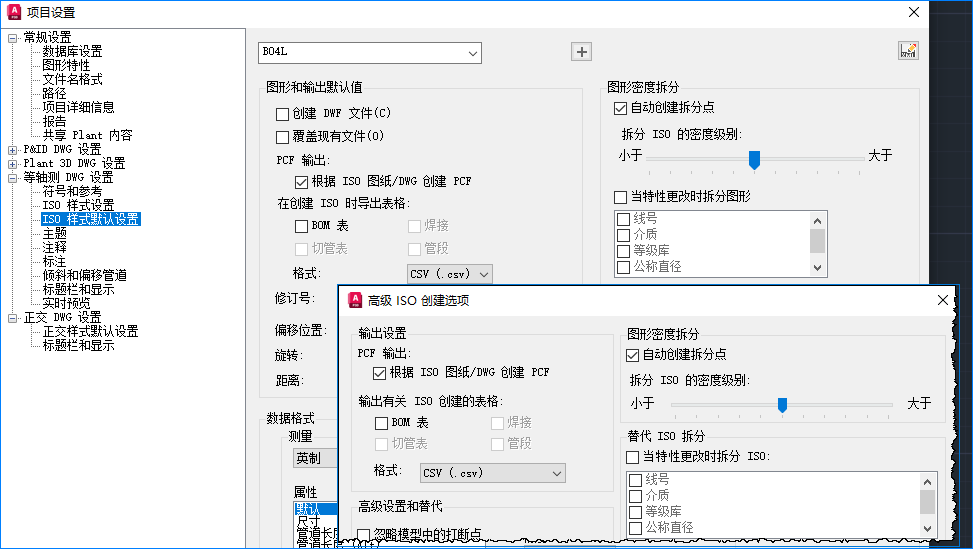This screenshot has width=973, height=549.
Task: Click the edit style icon at top right
Action: coord(908,51)
